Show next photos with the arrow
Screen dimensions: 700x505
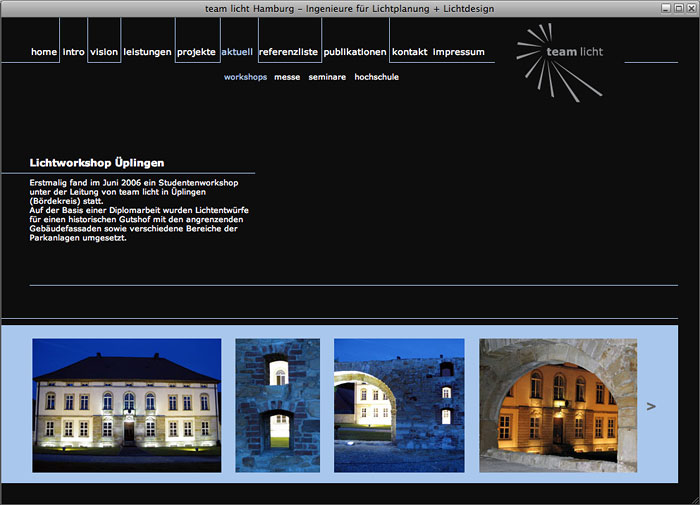tap(651, 406)
